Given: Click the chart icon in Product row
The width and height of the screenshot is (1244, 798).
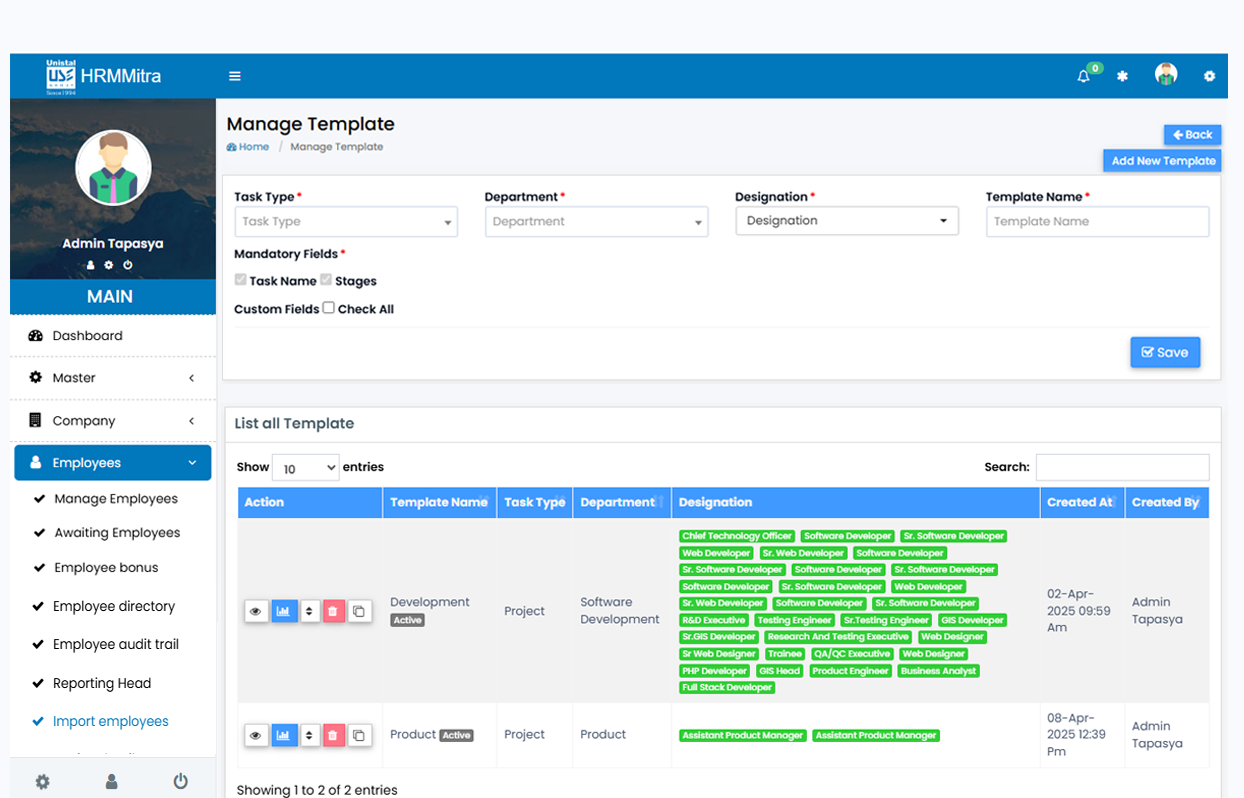Looking at the screenshot, I should point(284,735).
